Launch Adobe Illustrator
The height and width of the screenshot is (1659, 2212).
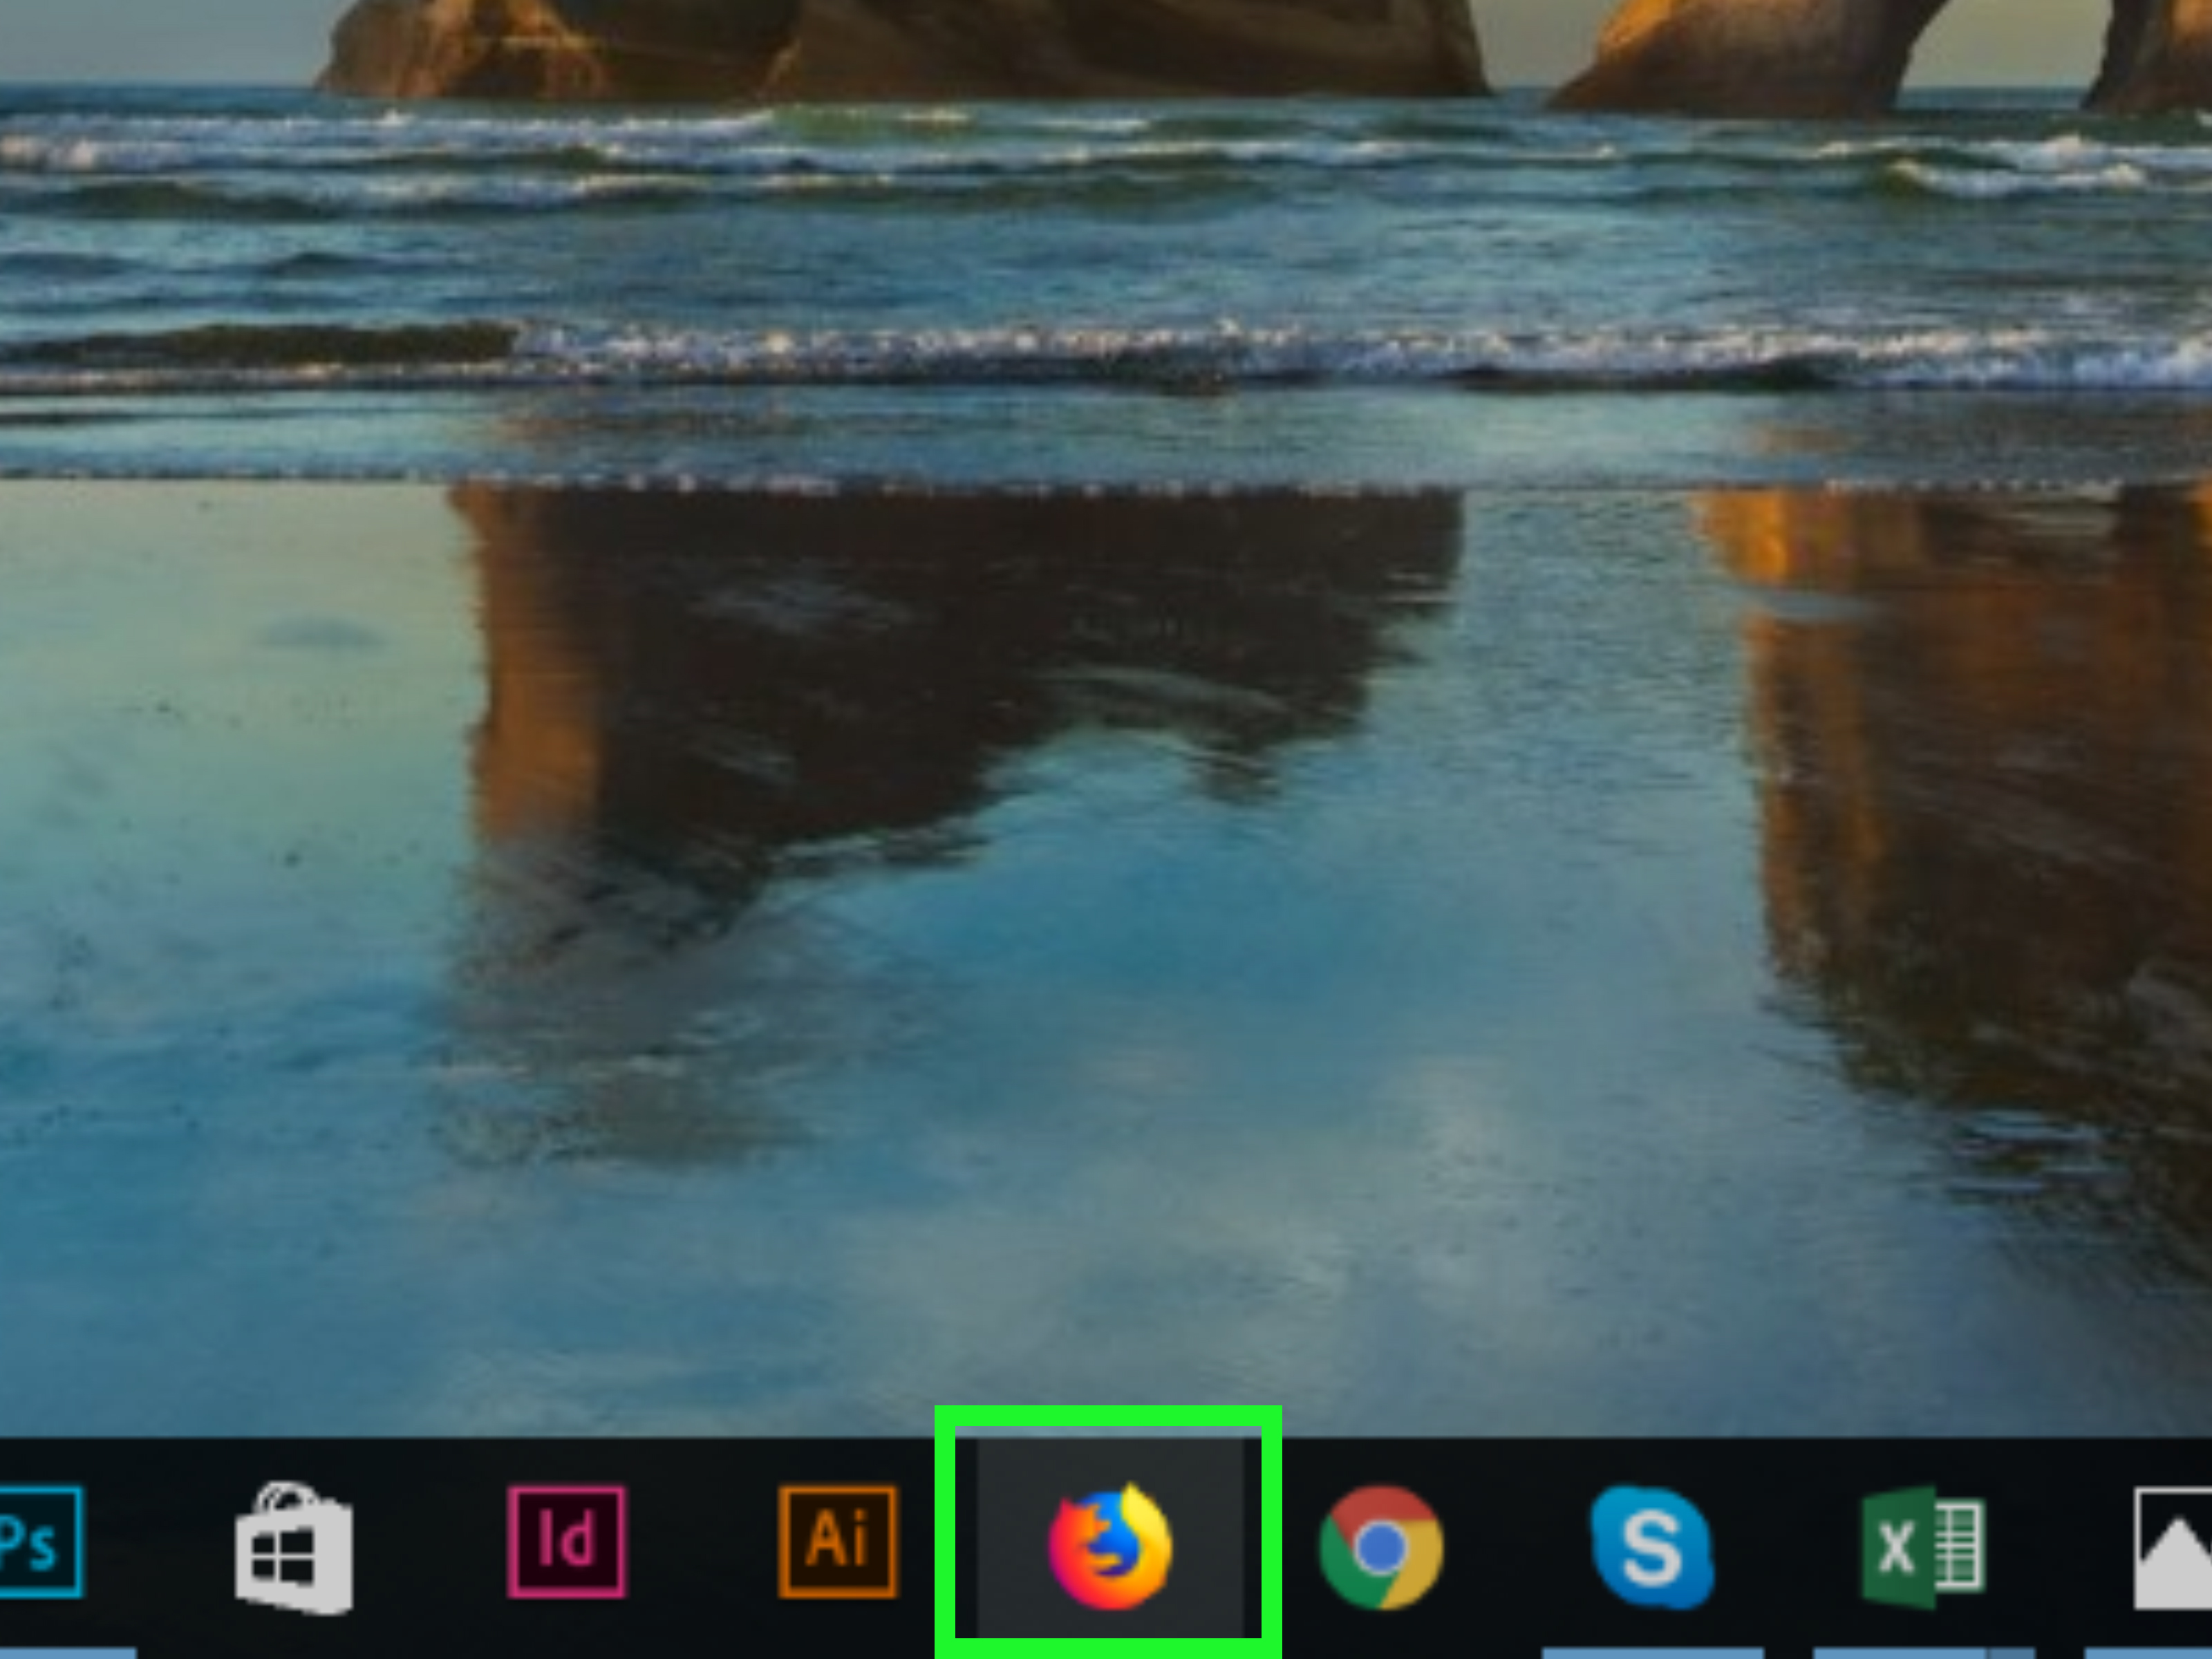tap(838, 1542)
